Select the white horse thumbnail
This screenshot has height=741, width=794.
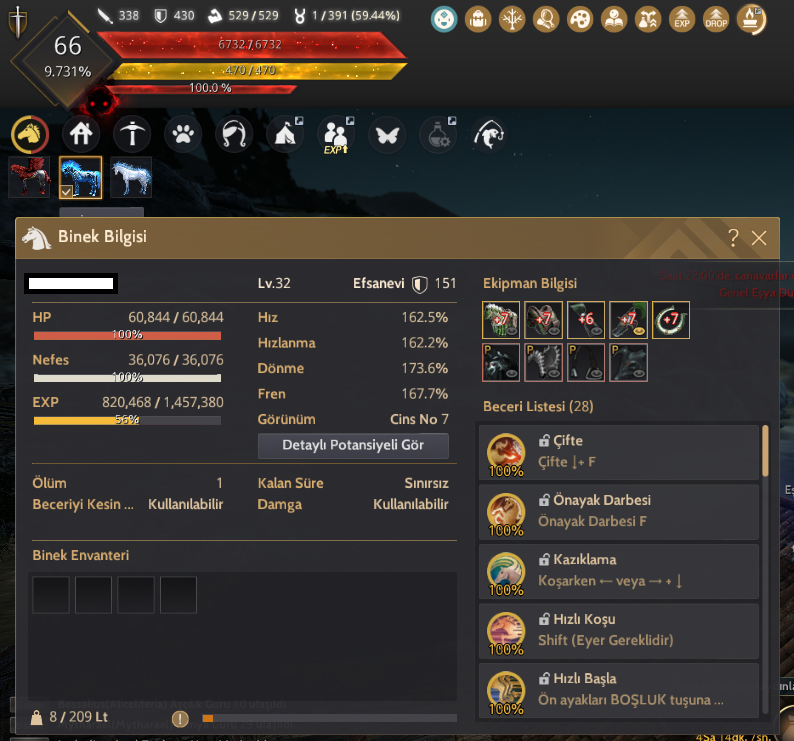point(131,177)
